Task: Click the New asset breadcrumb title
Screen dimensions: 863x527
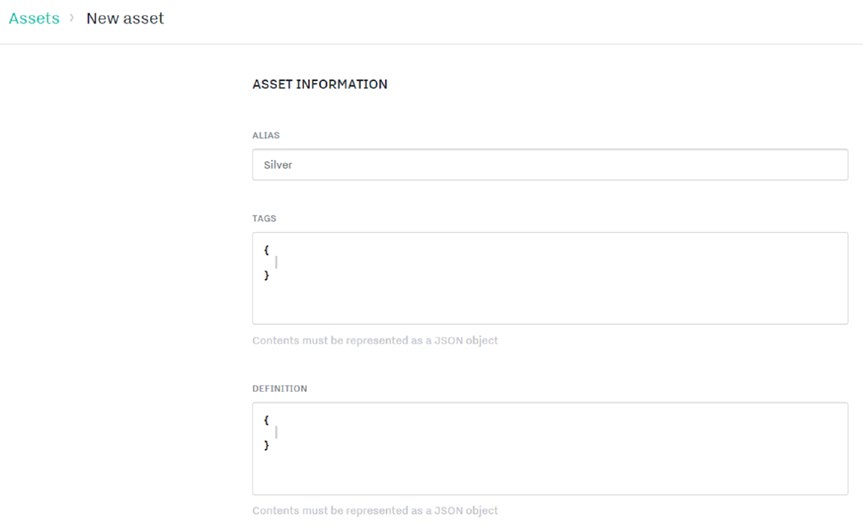Action: 125,18
